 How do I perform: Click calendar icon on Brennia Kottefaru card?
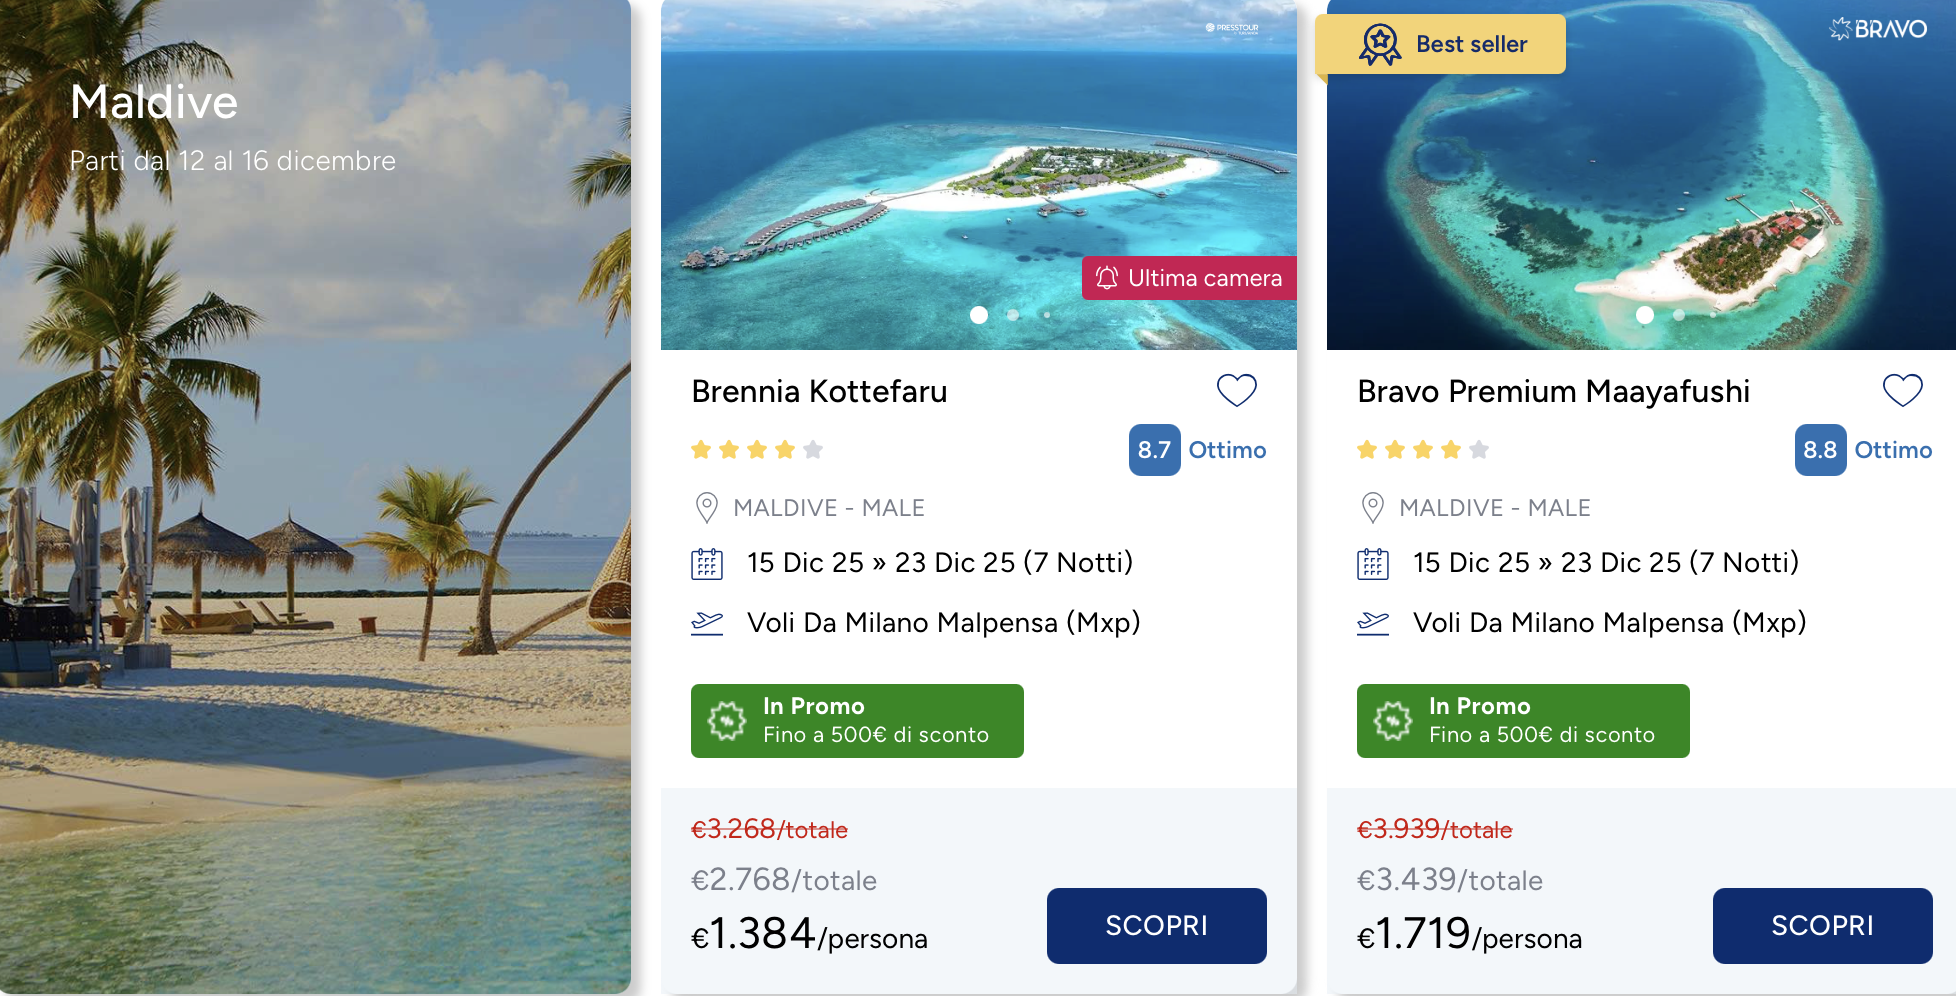(x=706, y=564)
